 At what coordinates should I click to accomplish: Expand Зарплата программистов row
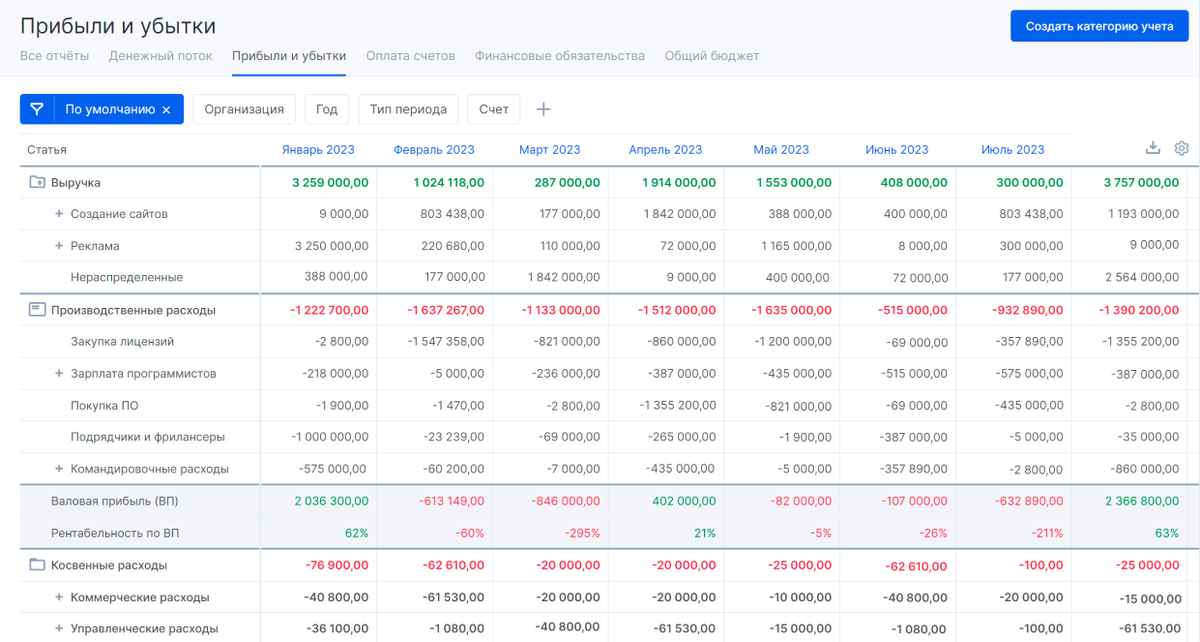[59, 373]
